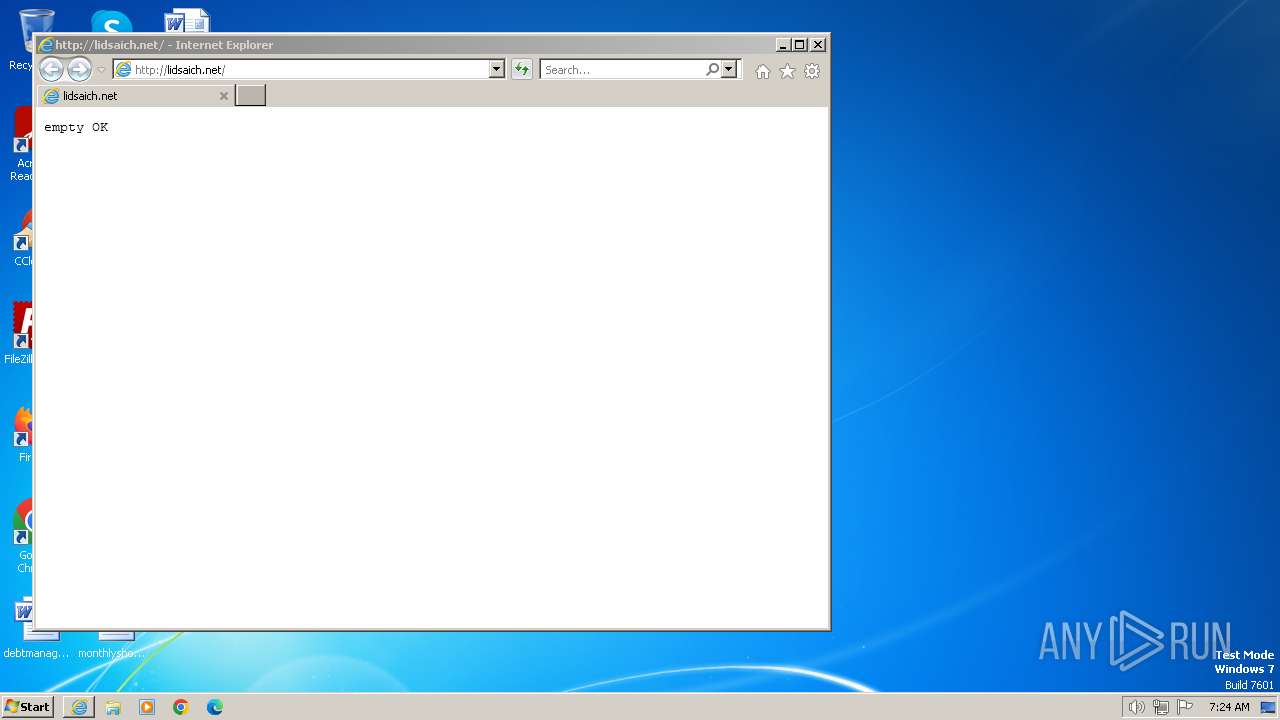Open File Explorer from the taskbar

pyautogui.click(x=113, y=707)
